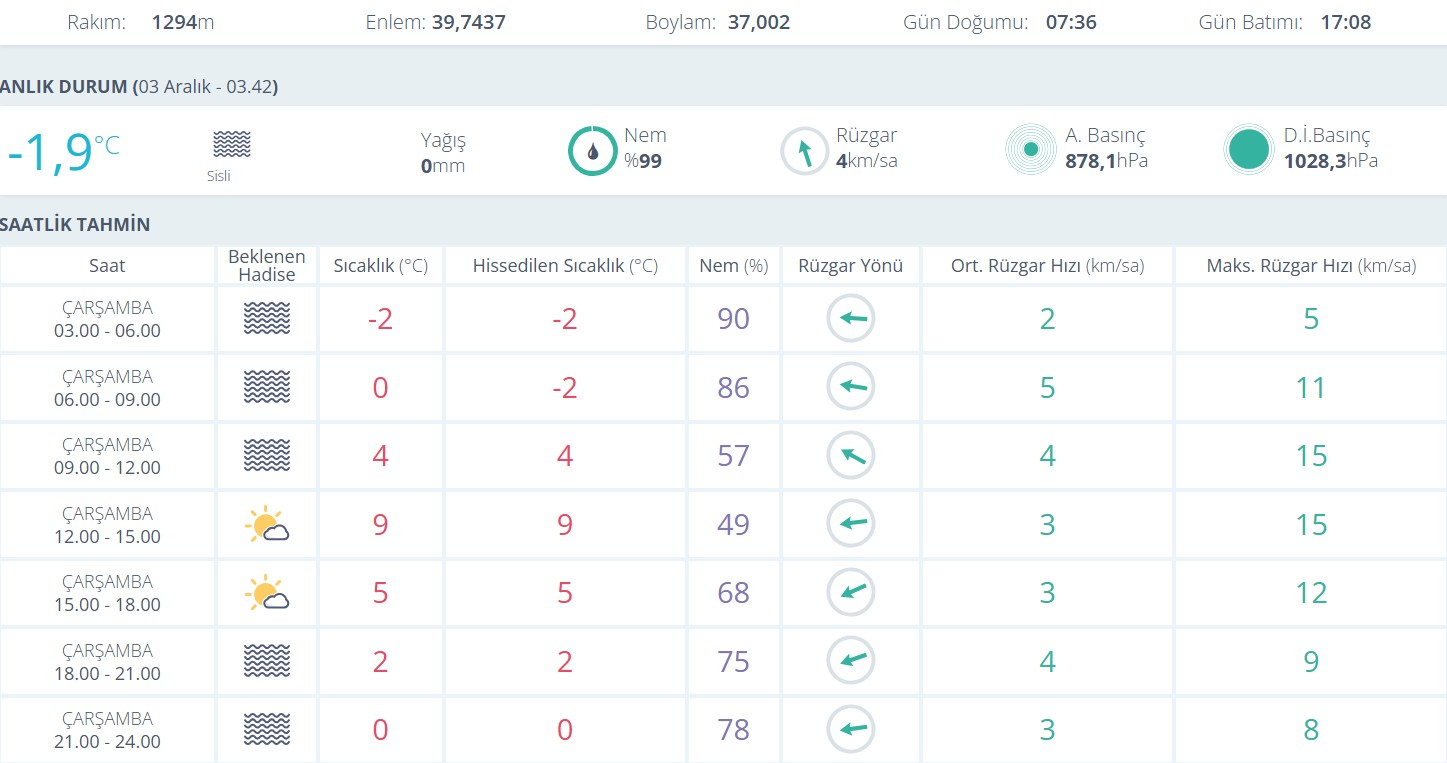Viewport: 1447px width, 763px height.
Task: Click the current wind direction compass icon
Action: 804,151
